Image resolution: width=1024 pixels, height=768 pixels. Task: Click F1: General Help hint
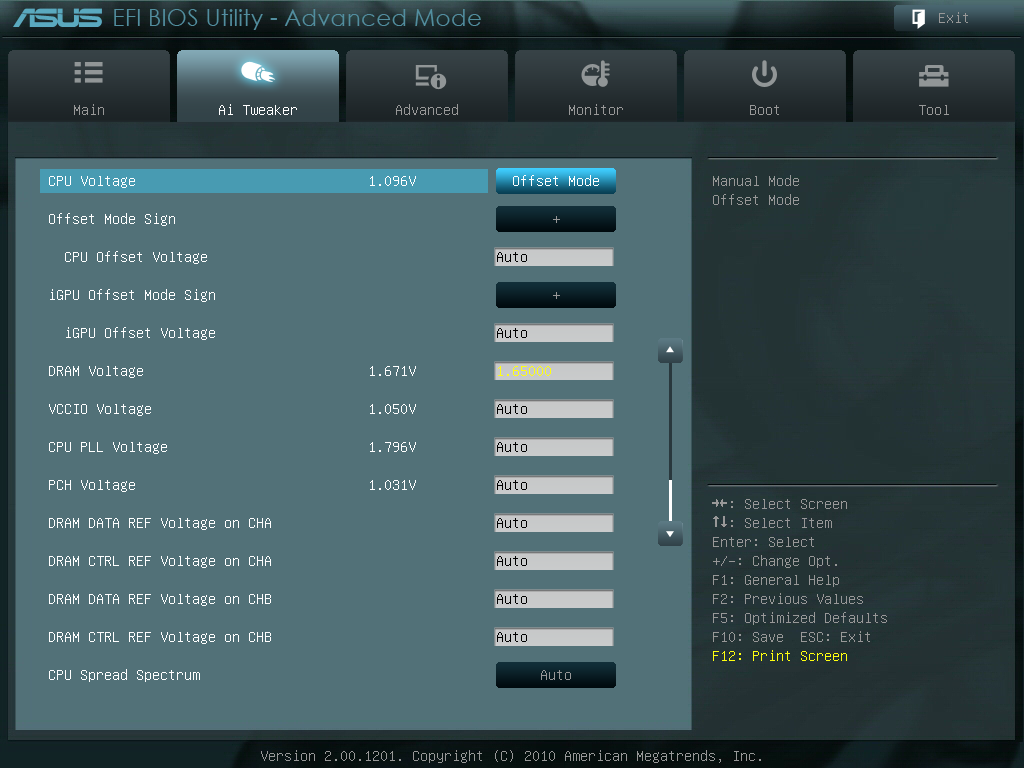776,581
